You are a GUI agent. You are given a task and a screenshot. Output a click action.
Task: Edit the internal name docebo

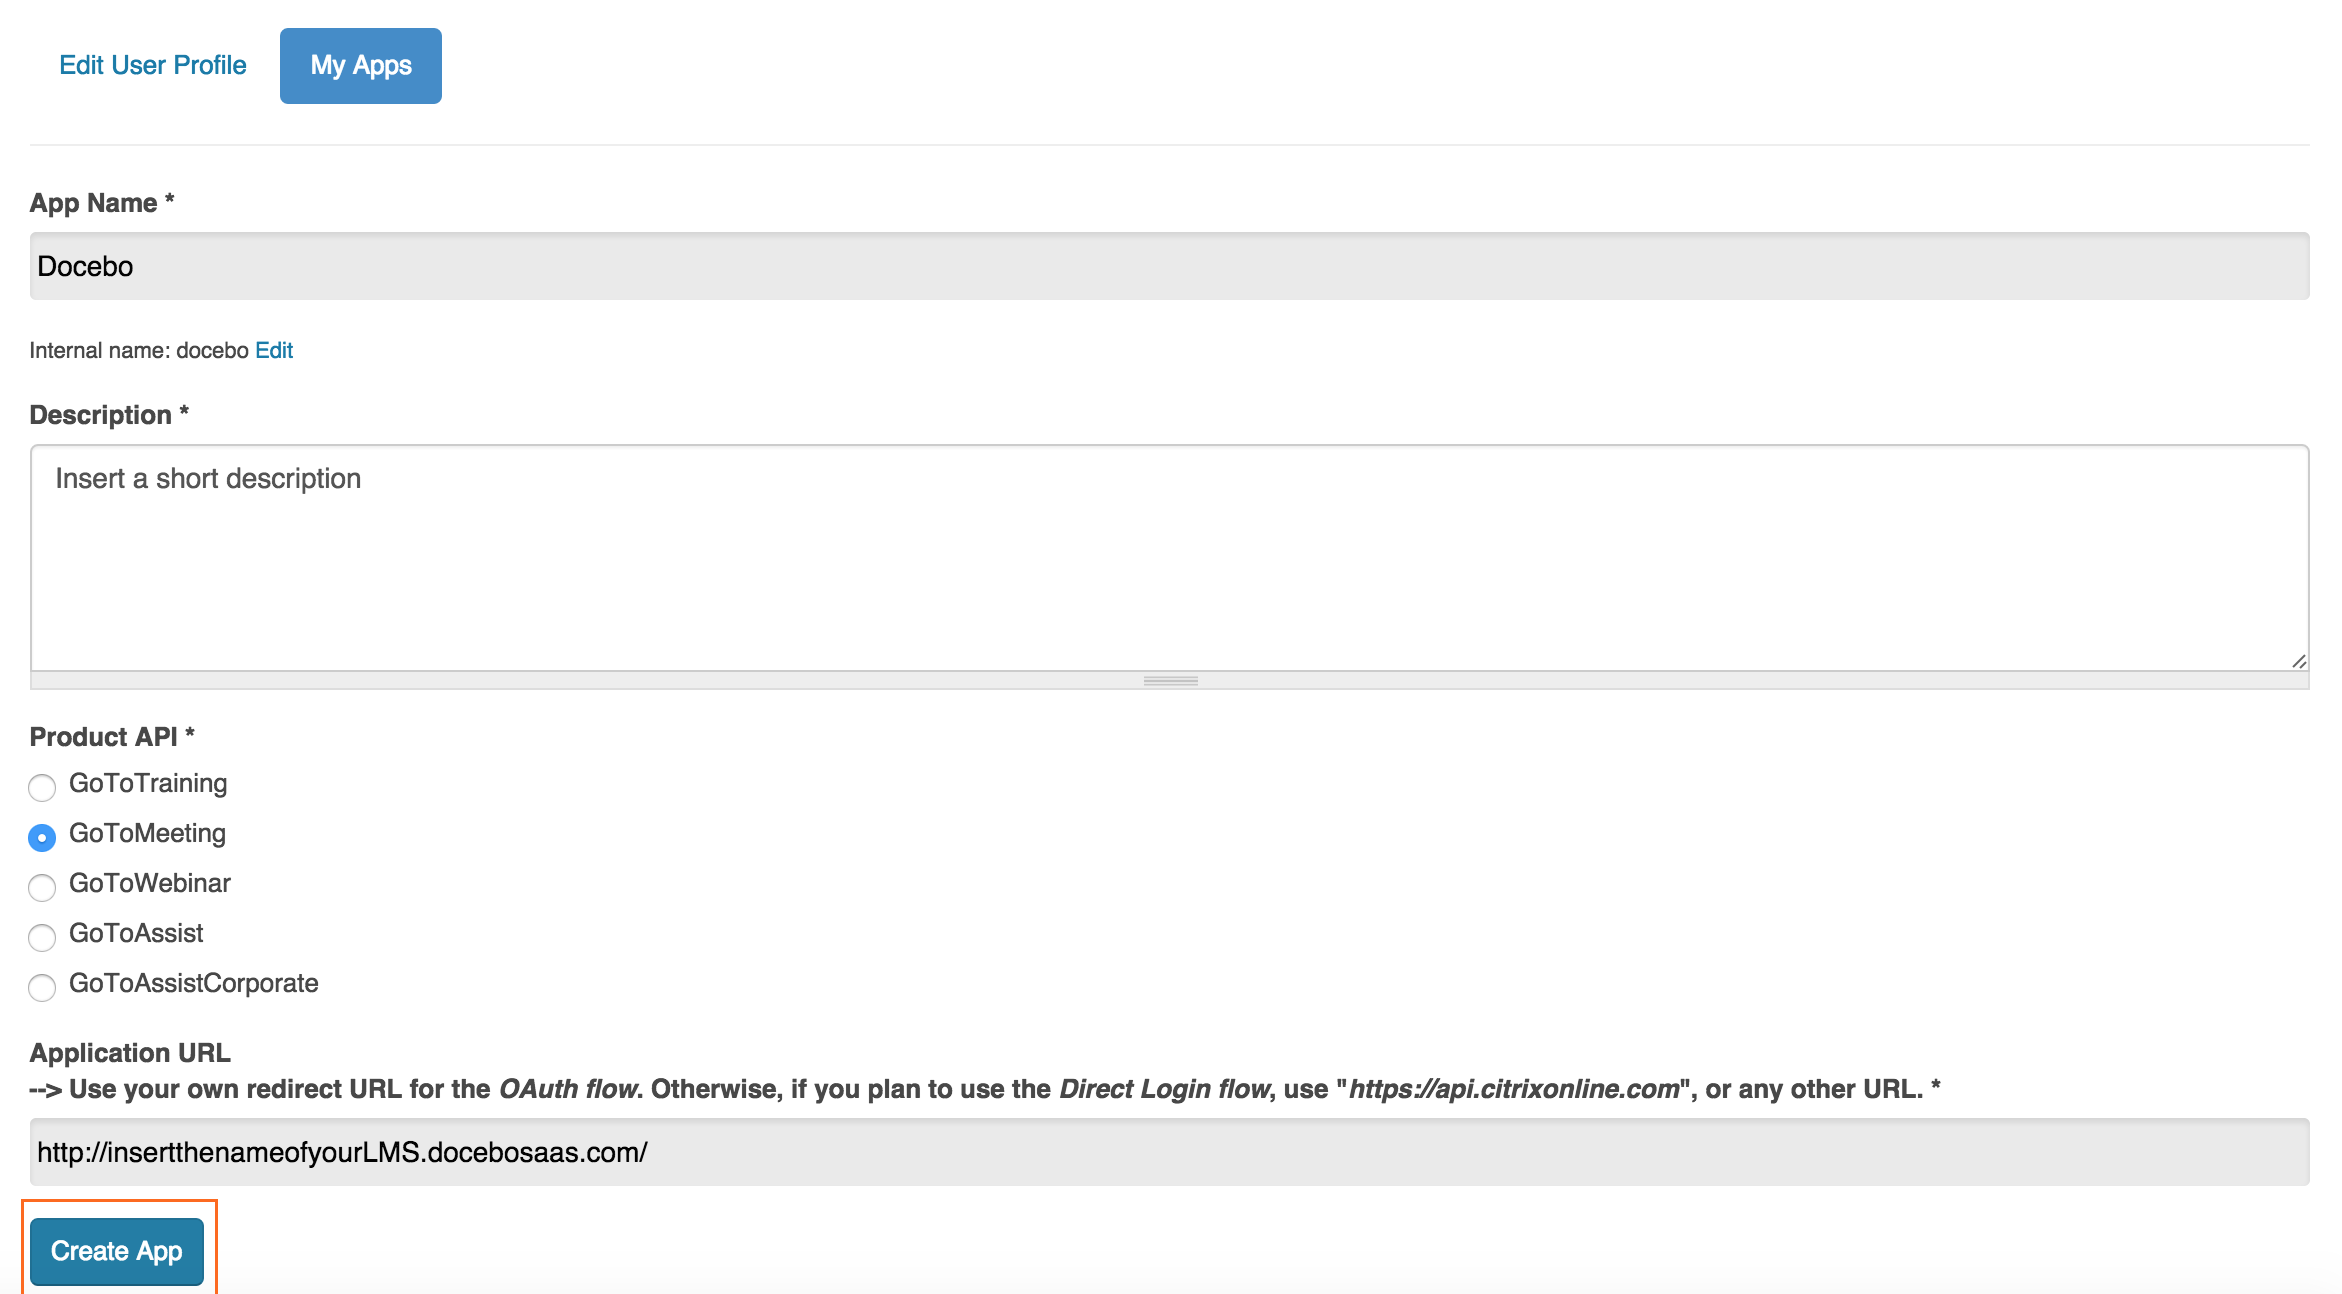(x=273, y=350)
